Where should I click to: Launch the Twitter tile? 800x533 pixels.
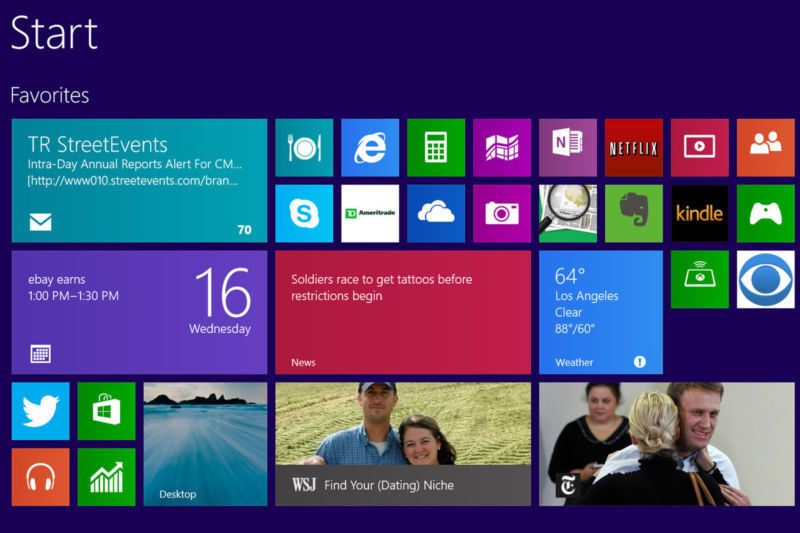click(40, 411)
